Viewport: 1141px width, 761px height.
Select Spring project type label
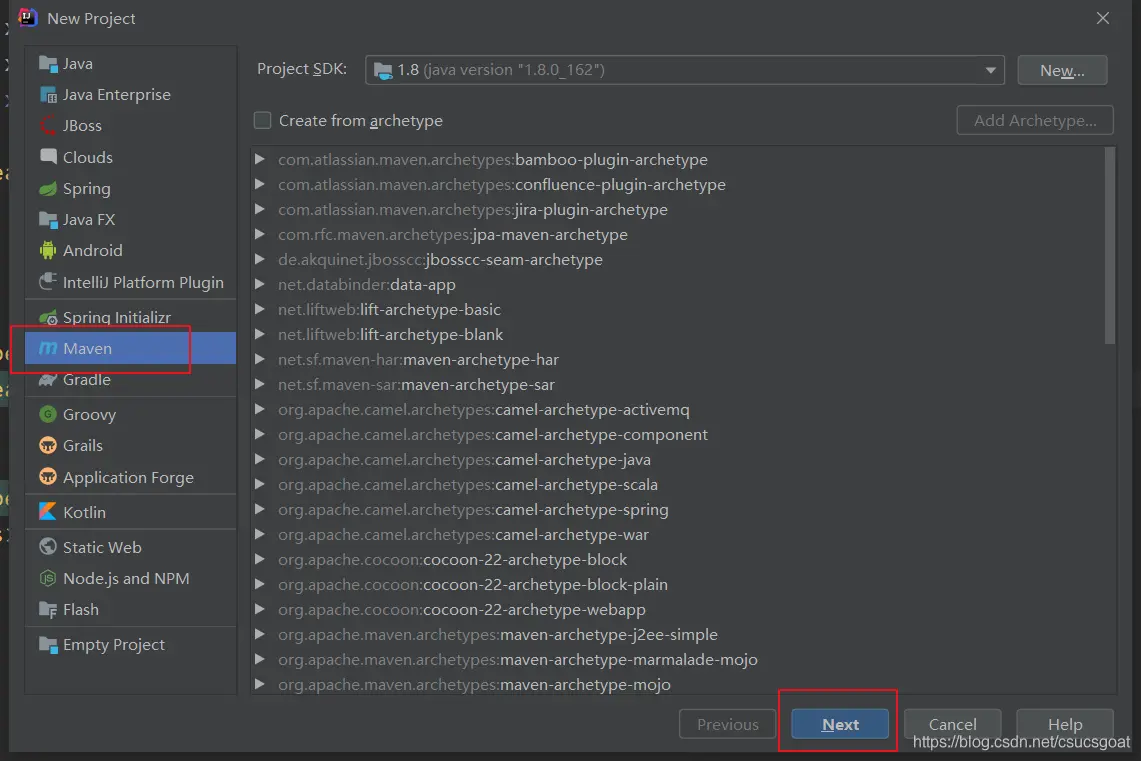pos(87,189)
